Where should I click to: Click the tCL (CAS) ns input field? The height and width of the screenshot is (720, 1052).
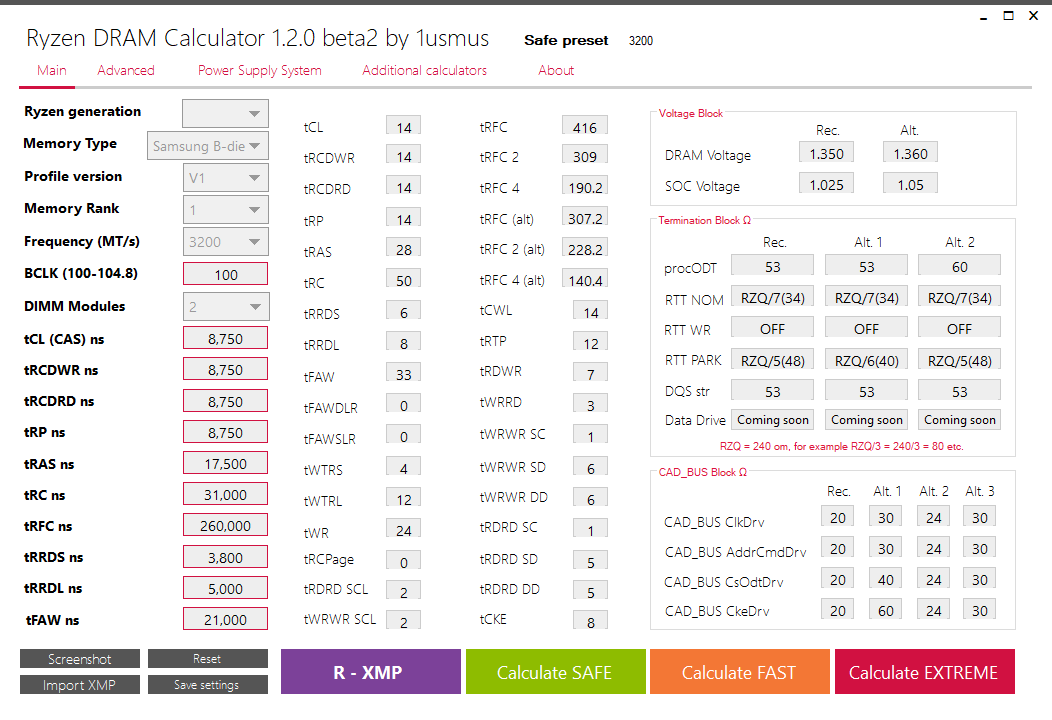click(225, 339)
